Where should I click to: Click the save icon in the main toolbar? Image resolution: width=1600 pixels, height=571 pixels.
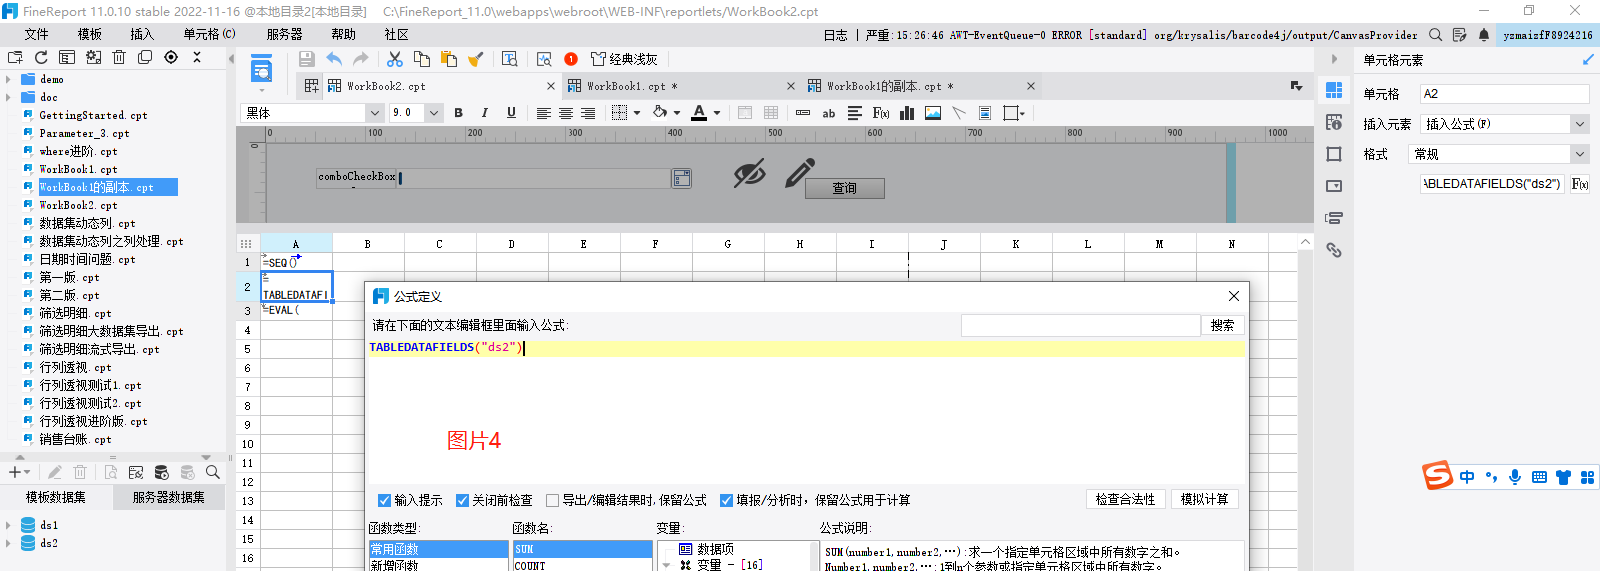pos(307,59)
